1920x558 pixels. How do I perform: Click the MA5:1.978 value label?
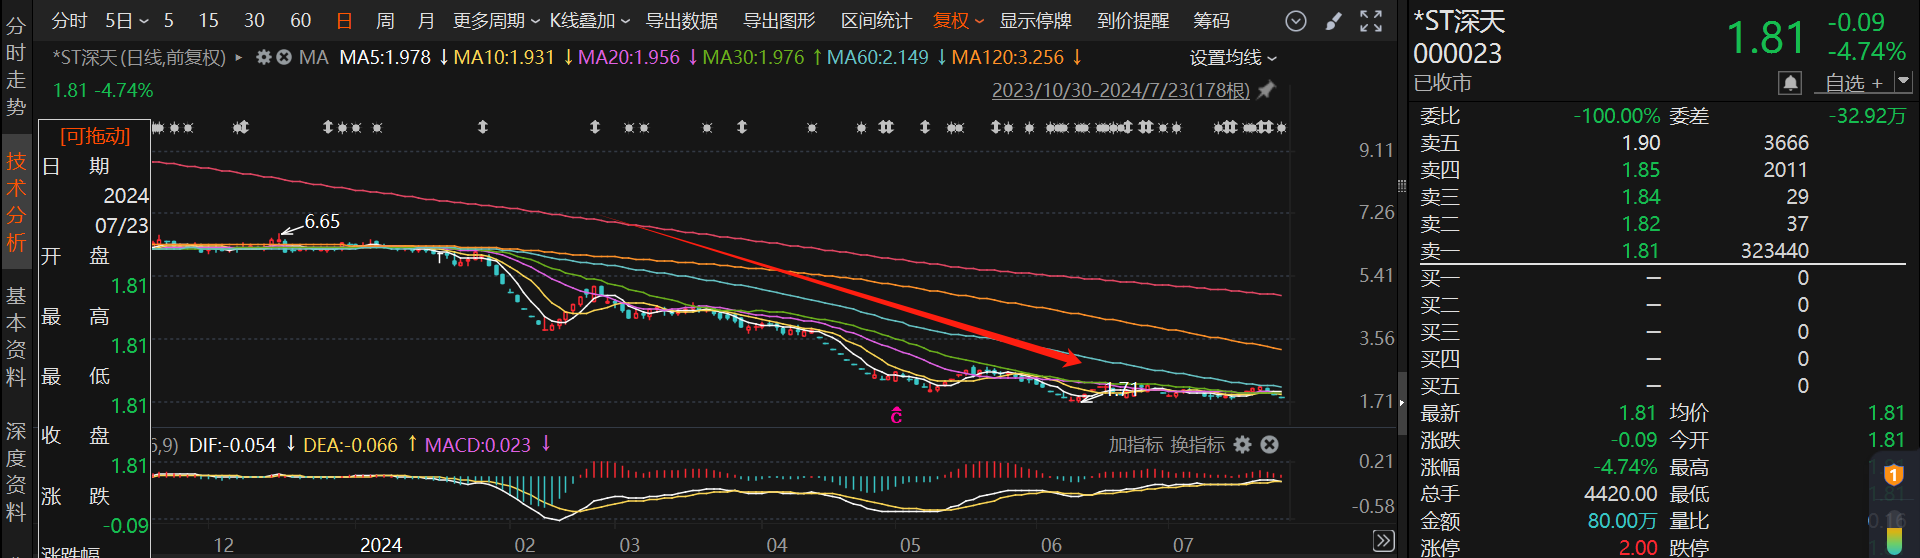(384, 58)
